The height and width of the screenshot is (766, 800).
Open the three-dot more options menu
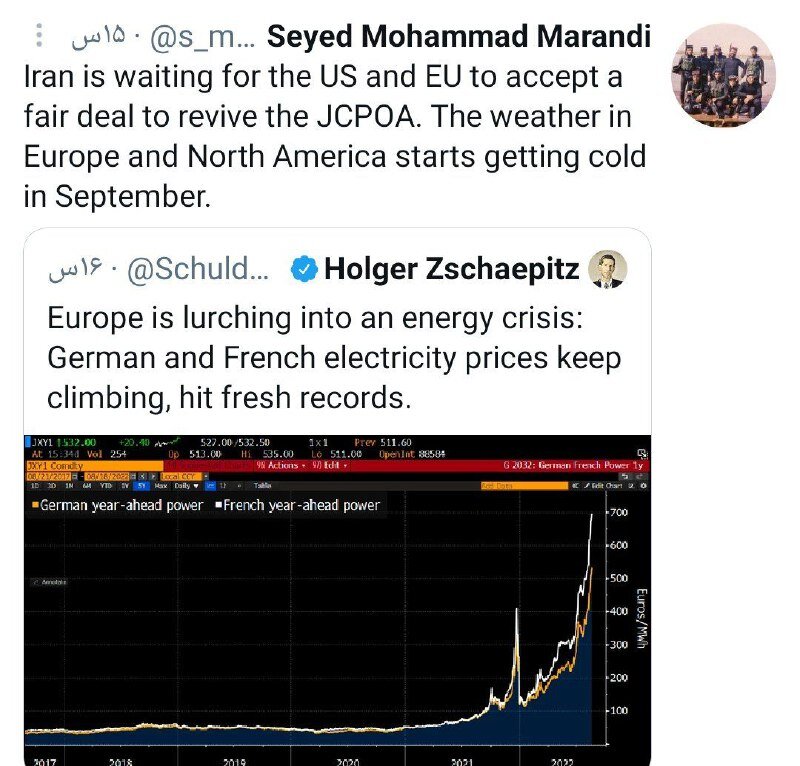point(40,37)
